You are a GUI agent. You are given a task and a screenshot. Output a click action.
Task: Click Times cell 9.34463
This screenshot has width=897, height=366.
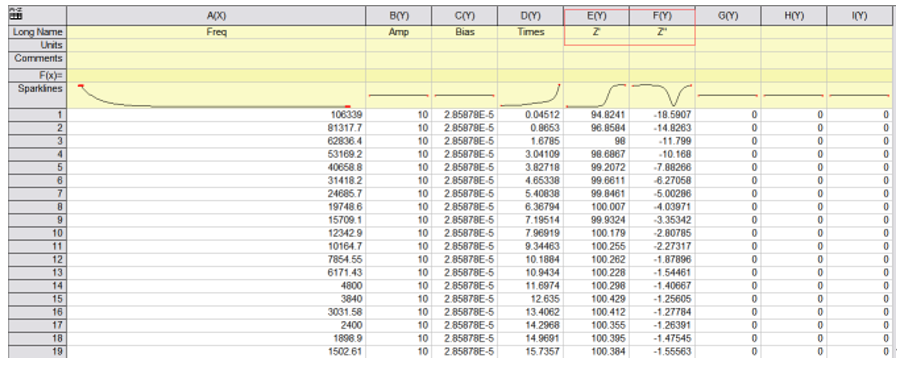click(530, 246)
